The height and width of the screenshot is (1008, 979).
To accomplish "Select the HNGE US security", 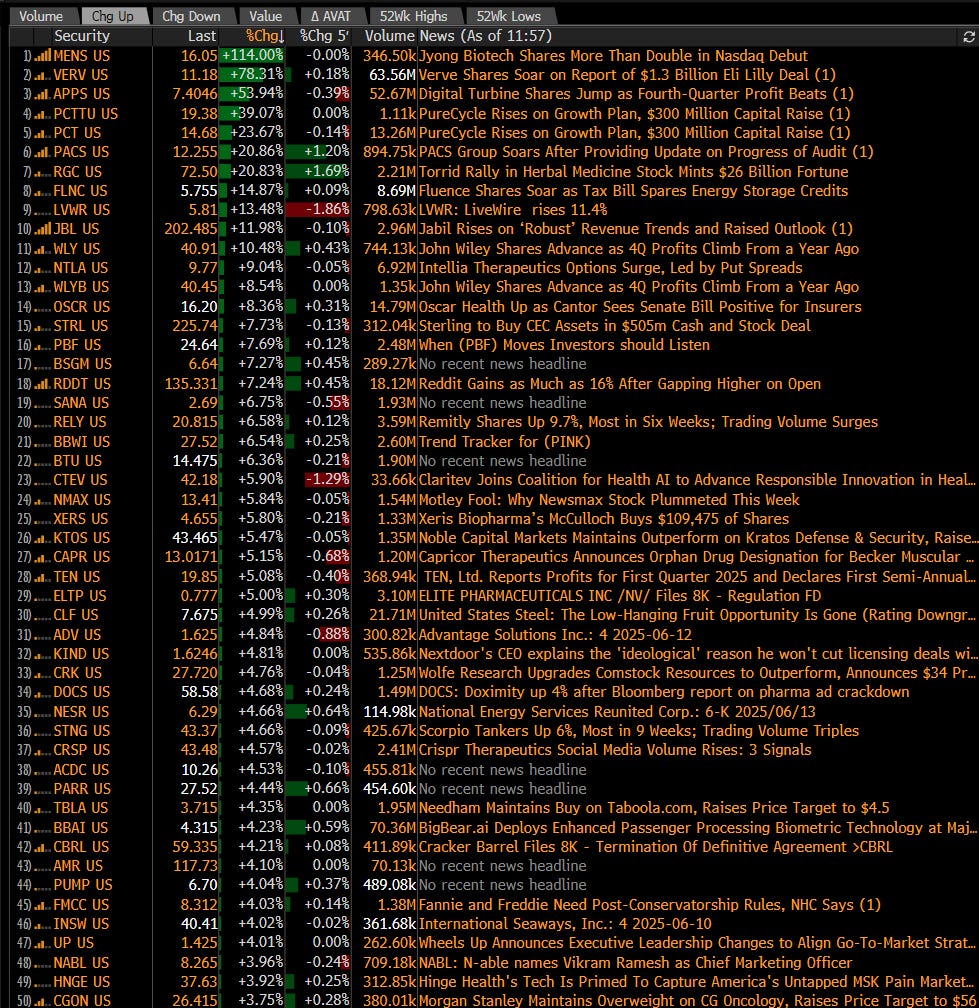I will [x=82, y=982].
